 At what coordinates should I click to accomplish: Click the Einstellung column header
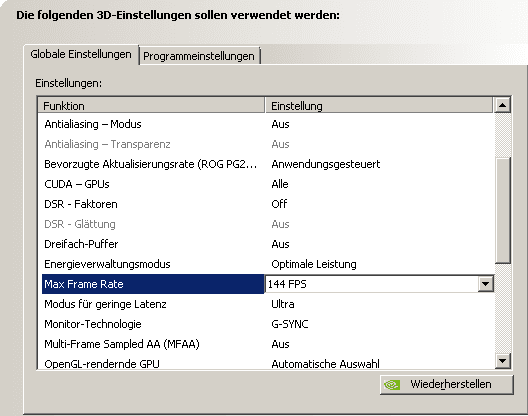(x=379, y=106)
